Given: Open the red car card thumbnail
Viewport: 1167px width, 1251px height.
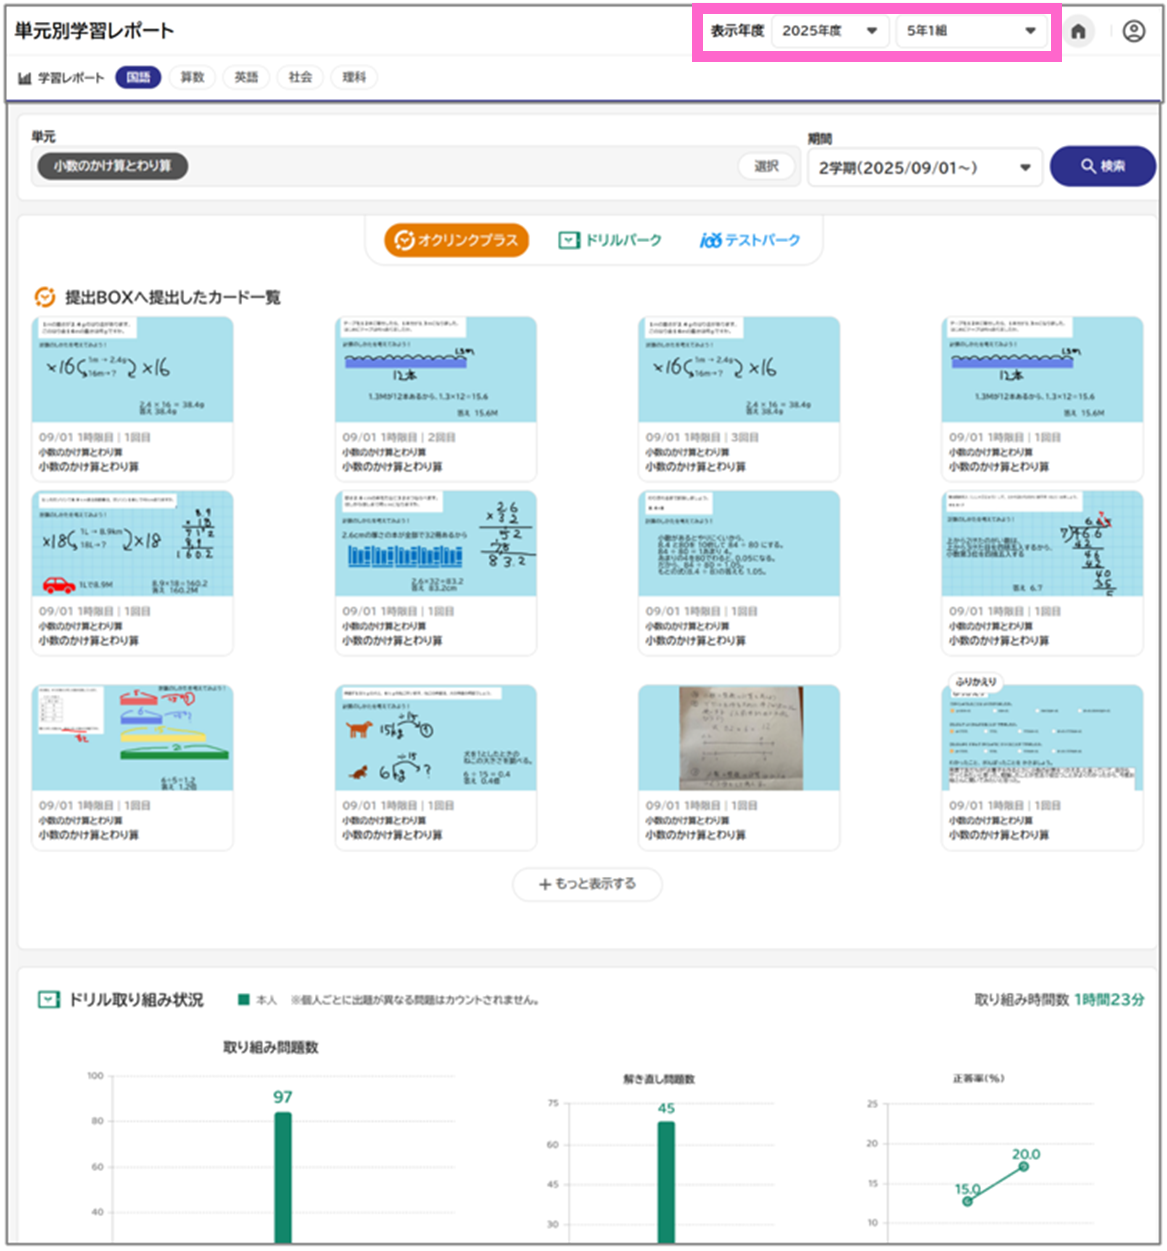Looking at the screenshot, I should tap(132, 544).
